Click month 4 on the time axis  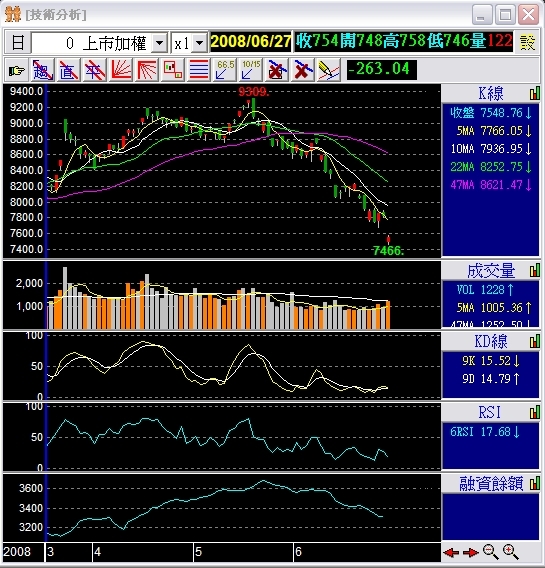click(97, 552)
